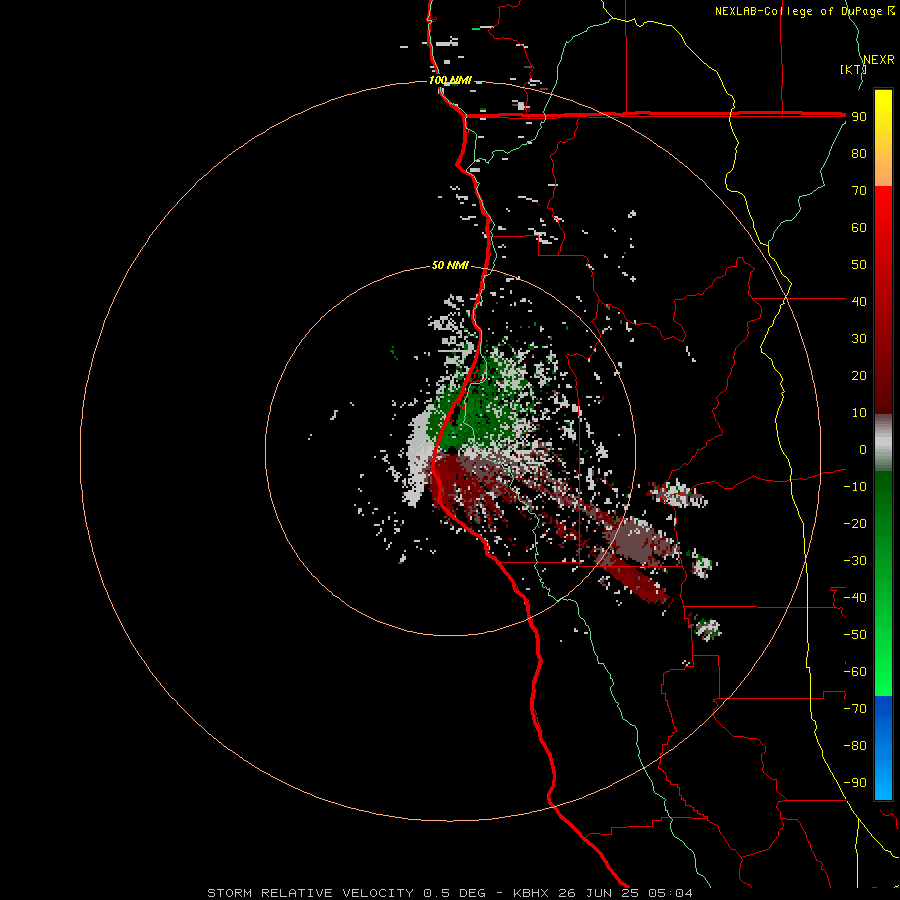Click the KBHX station identifier in caption
The width and height of the screenshot is (900, 900).
click(531, 893)
